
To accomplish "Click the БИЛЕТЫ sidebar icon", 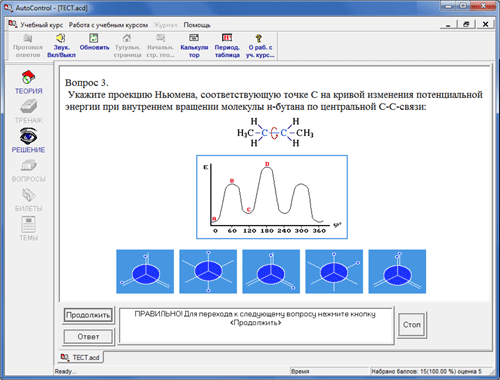I will click(x=28, y=200).
